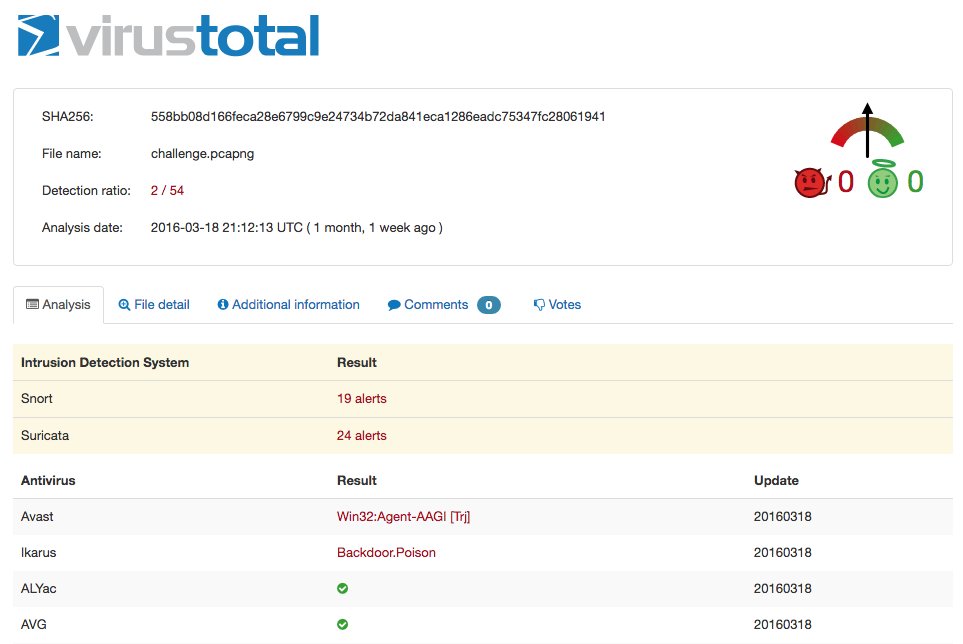Click the Intrusion Detection System column header
The image size is (963, 644).
coord(105,362)
